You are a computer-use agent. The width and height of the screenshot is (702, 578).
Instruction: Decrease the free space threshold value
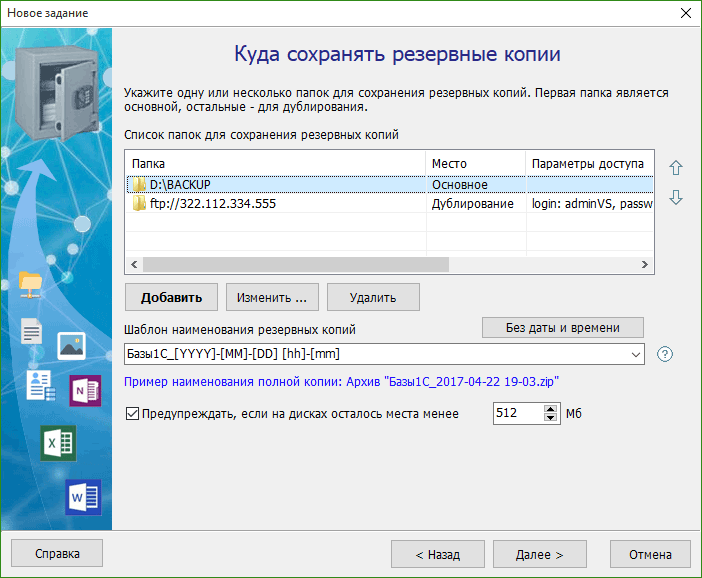tap(550, 419)
